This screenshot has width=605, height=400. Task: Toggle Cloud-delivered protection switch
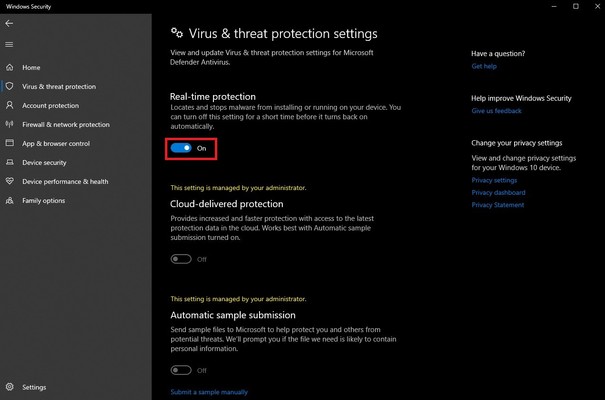(x=181, y=259)
